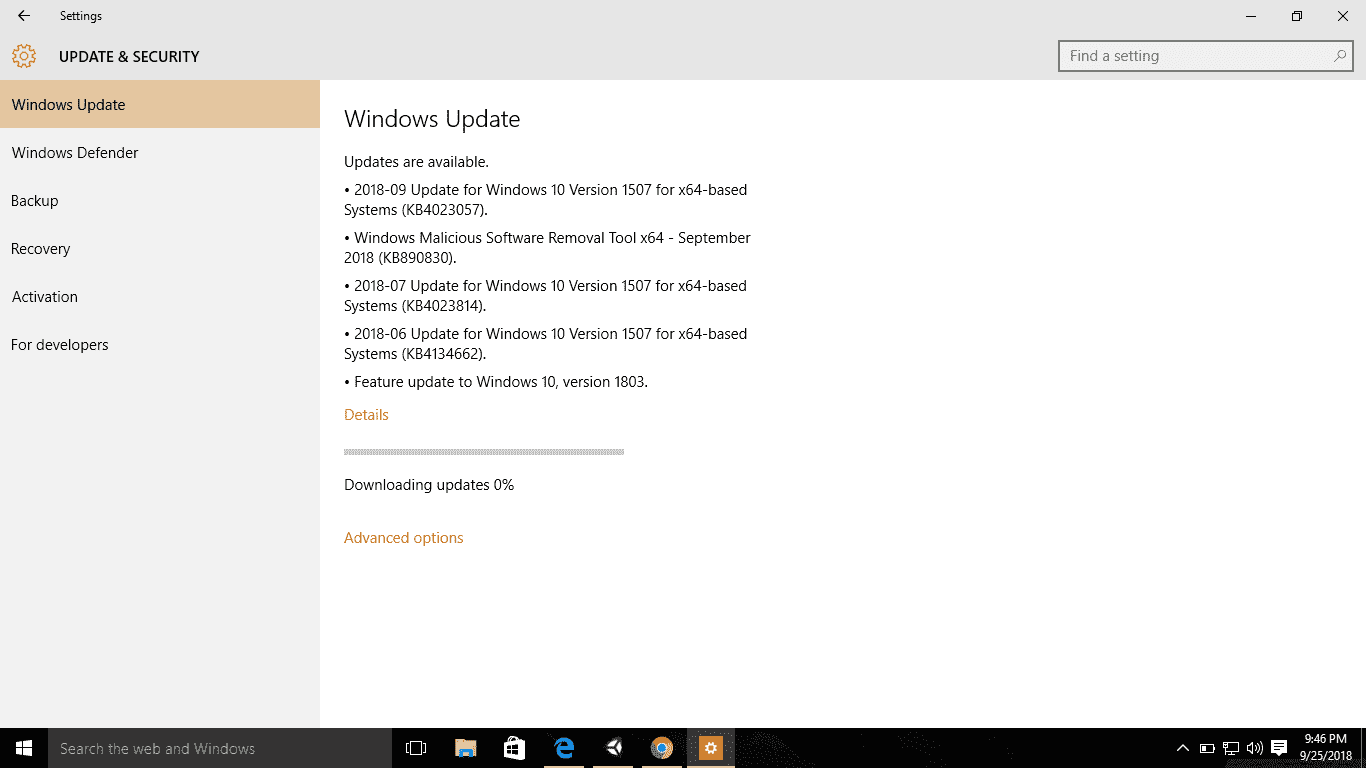The image size is (1366, 768).
Task: Open the volume tray icon
Action: coord(1255,748)
